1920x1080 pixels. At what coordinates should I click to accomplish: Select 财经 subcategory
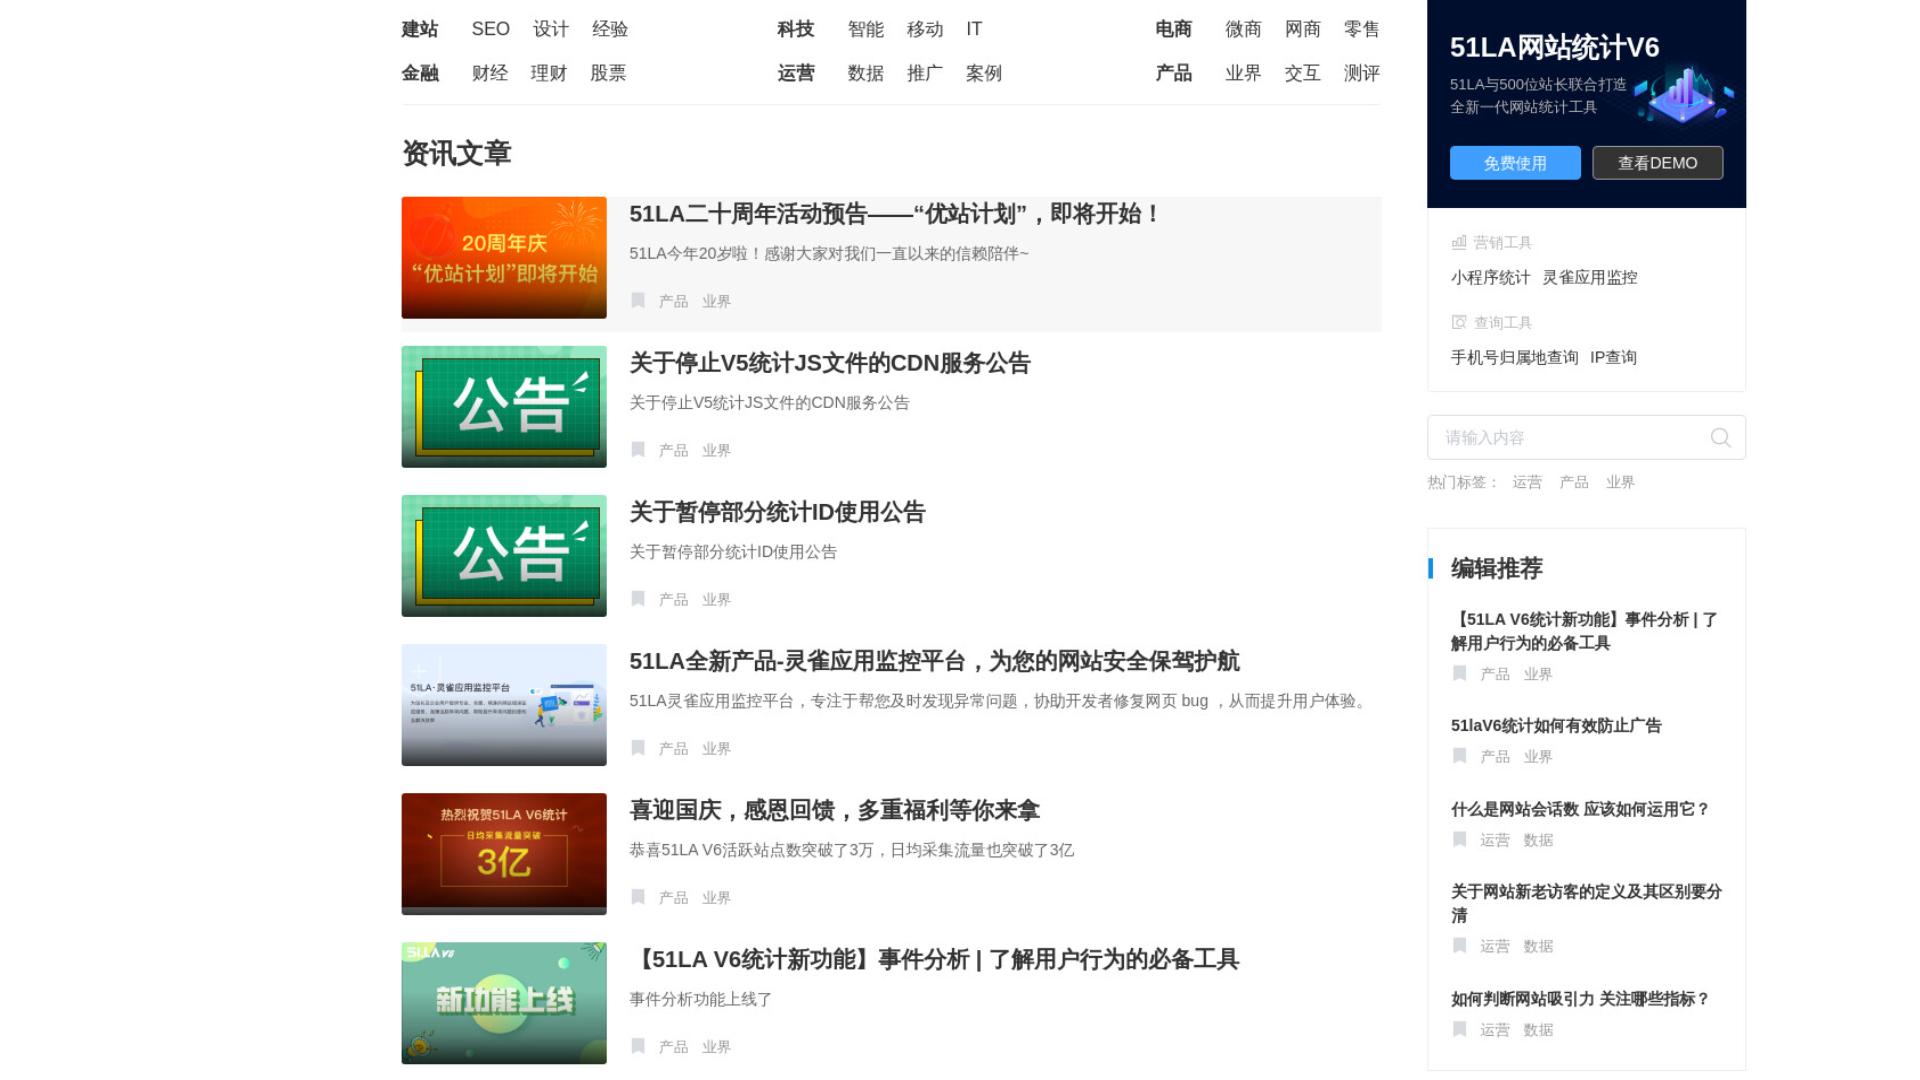(490, 73)
